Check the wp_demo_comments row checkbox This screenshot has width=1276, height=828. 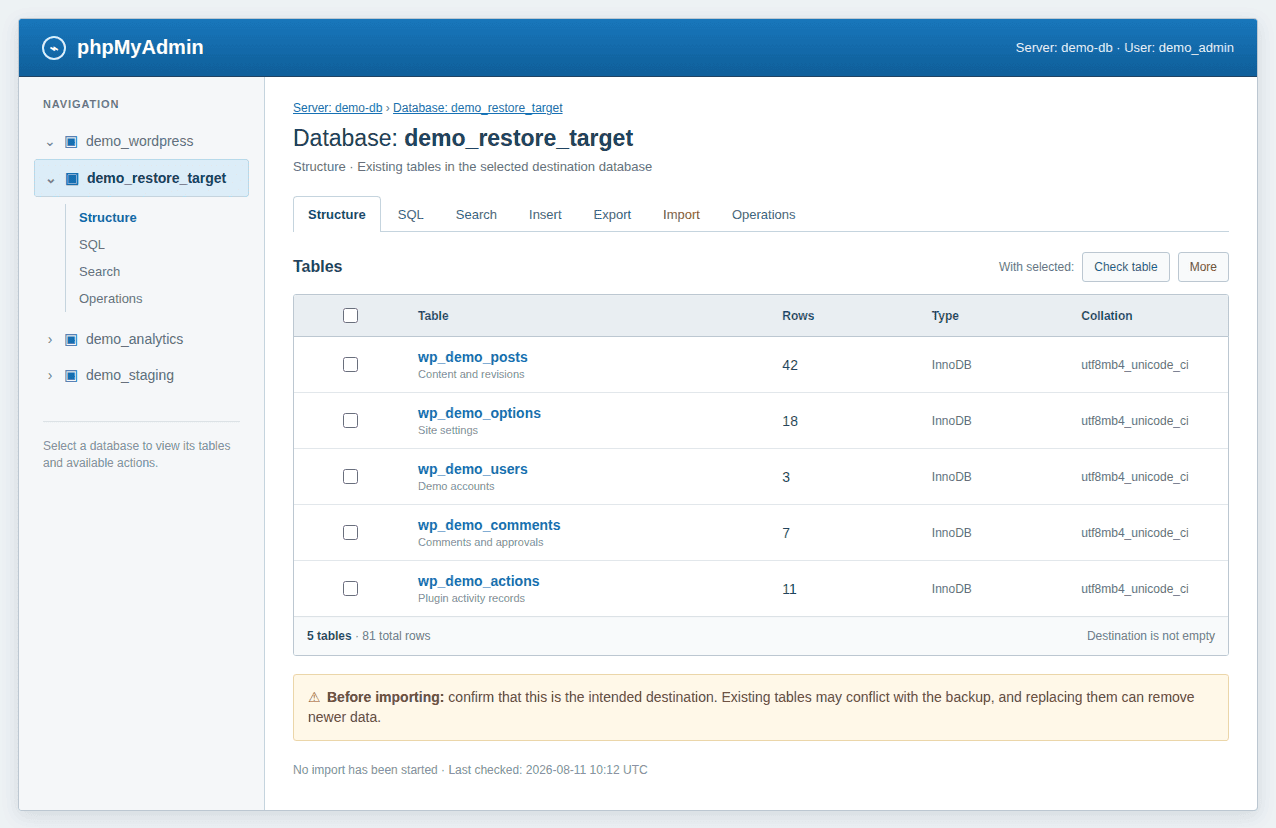350,532
